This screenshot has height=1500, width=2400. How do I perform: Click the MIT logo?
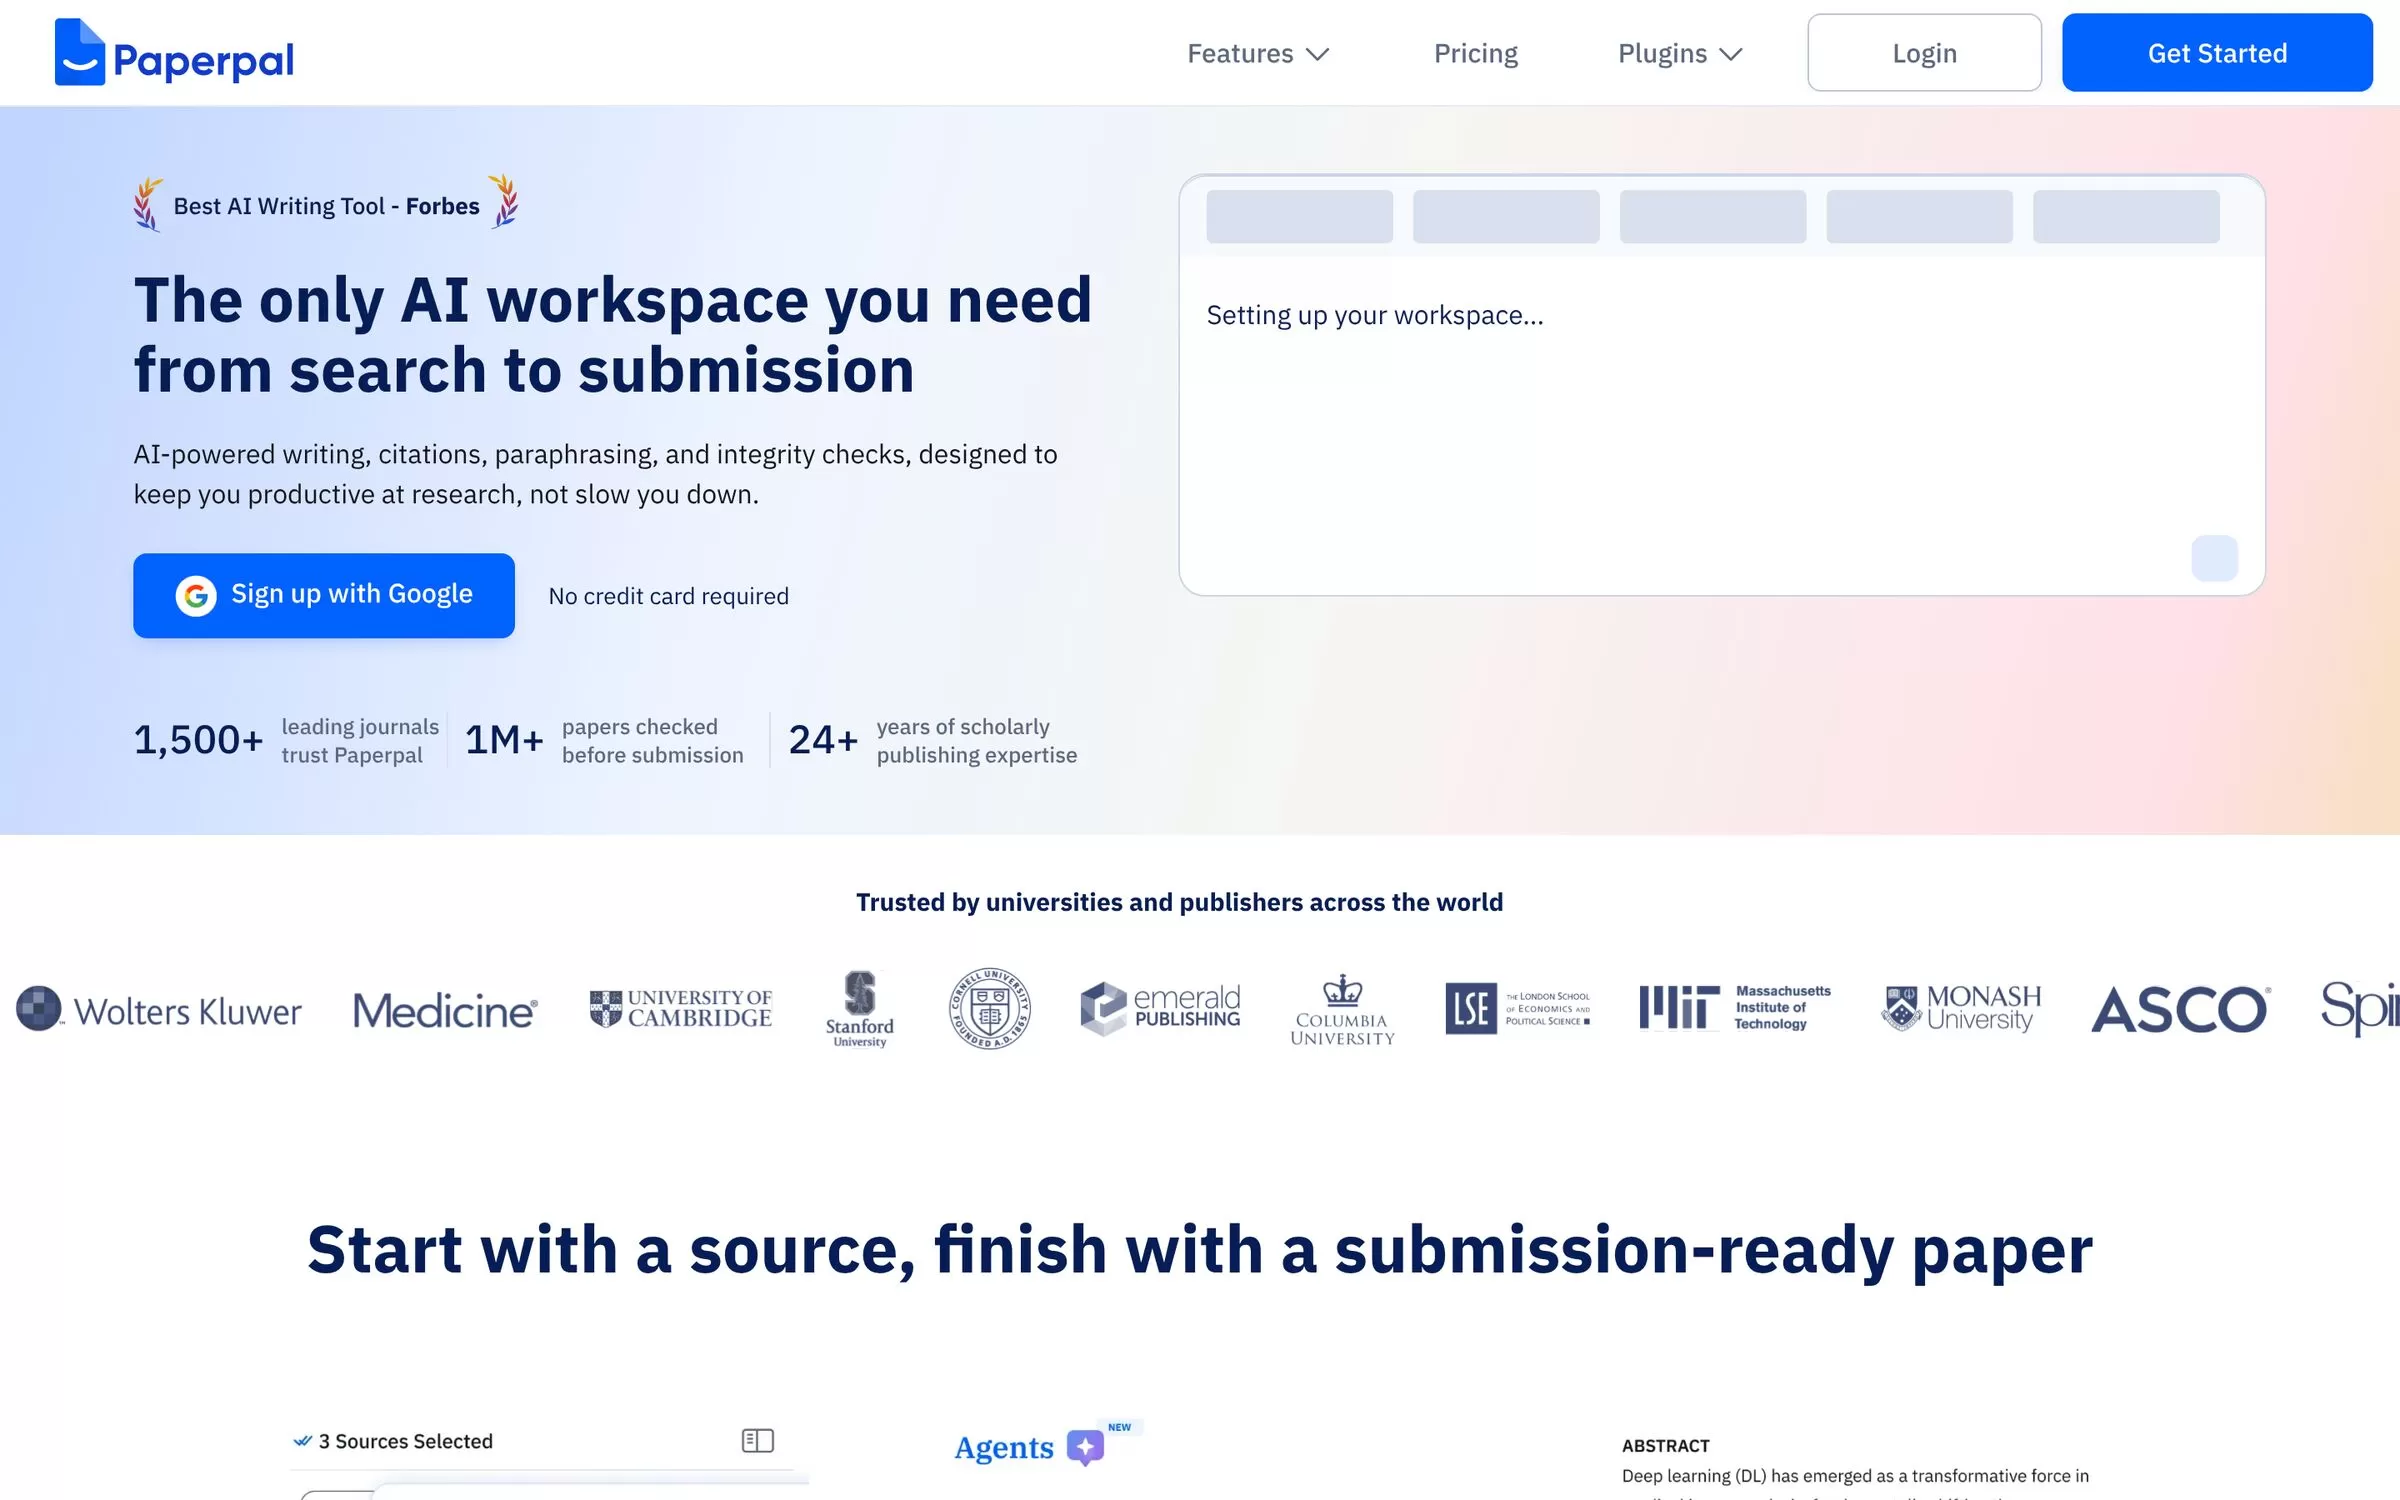(1735, 1007)
